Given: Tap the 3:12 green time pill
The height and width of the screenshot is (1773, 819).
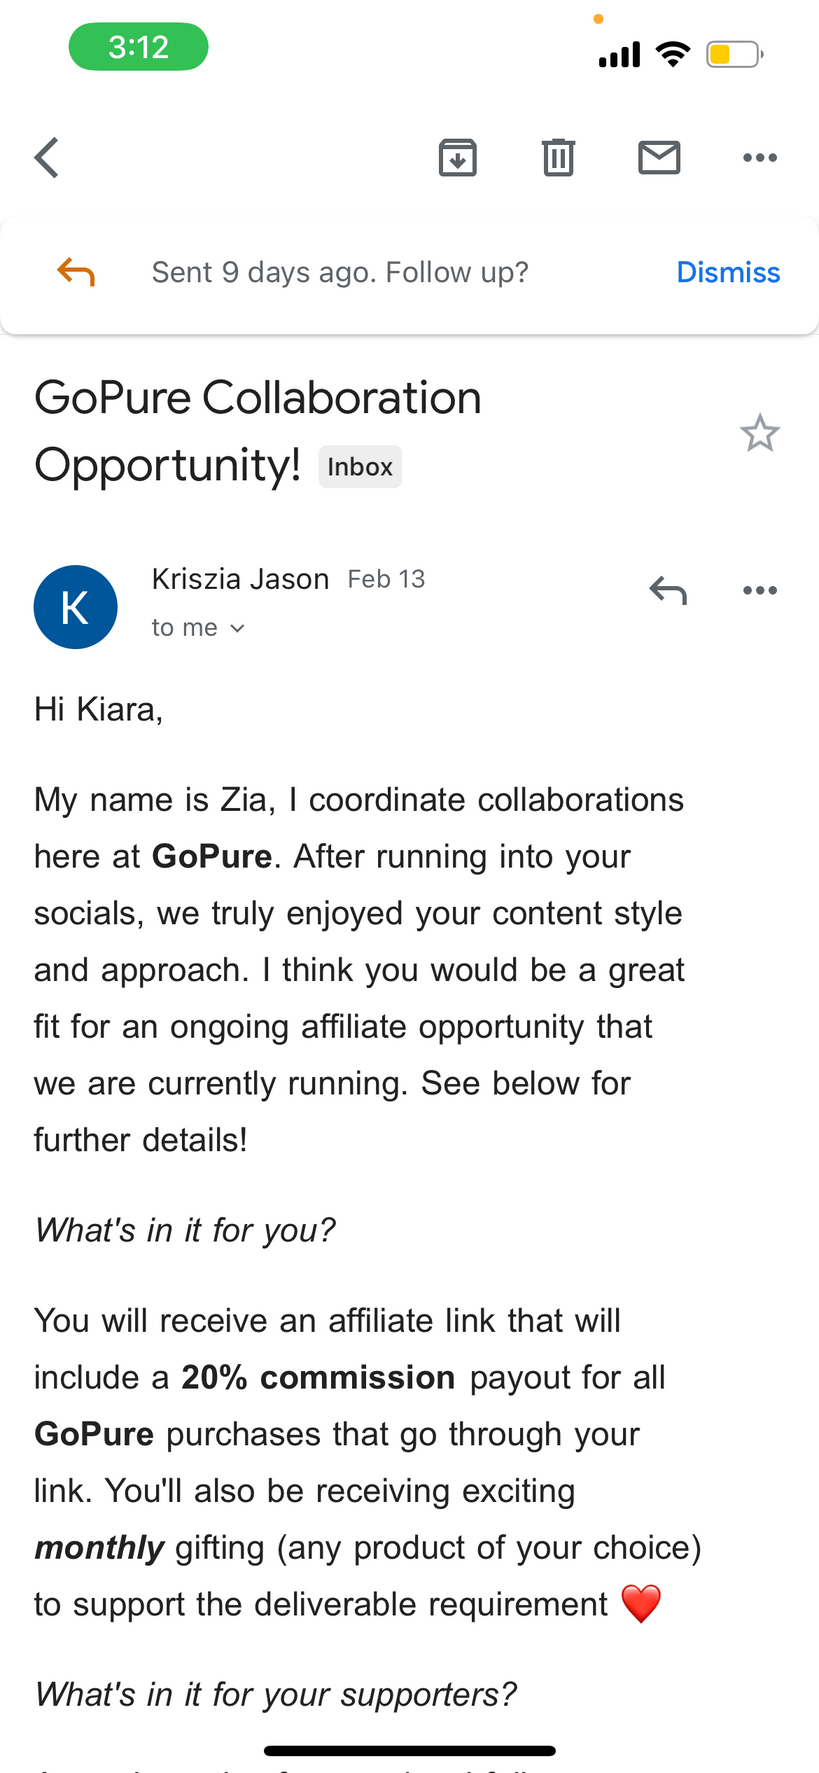Looking at the screenshot, I should pos(138,47).
